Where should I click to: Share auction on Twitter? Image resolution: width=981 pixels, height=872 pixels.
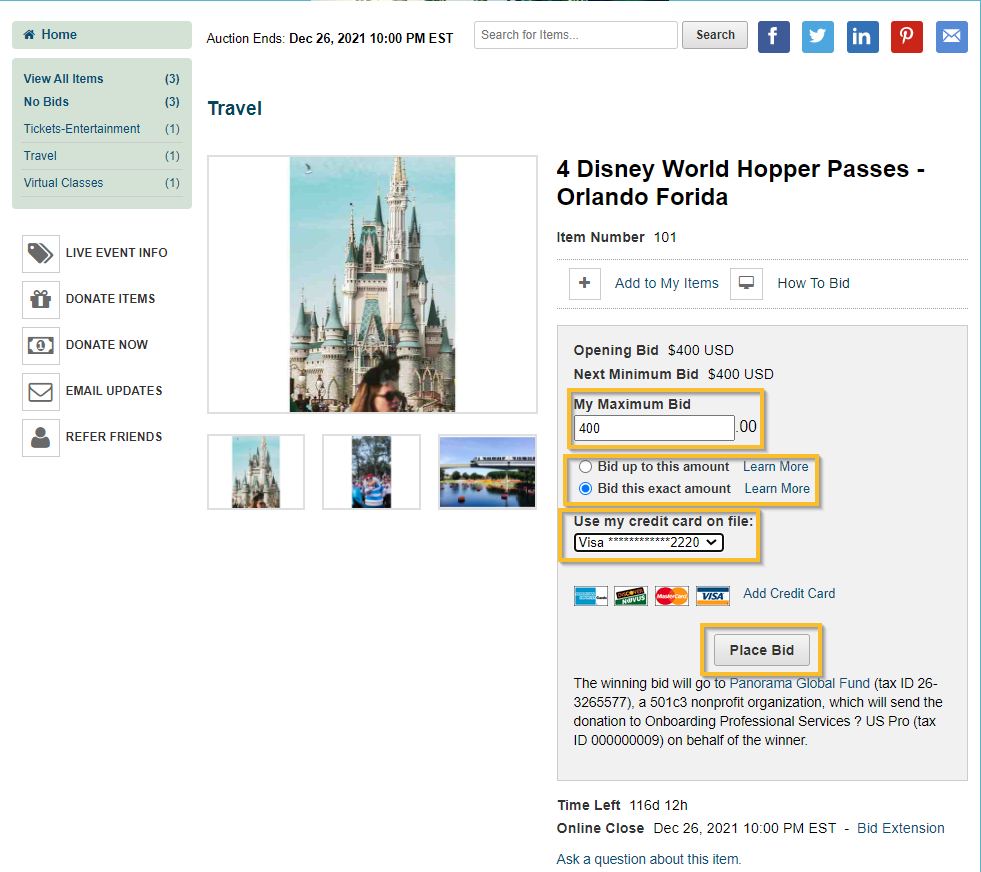pos(818,37)
